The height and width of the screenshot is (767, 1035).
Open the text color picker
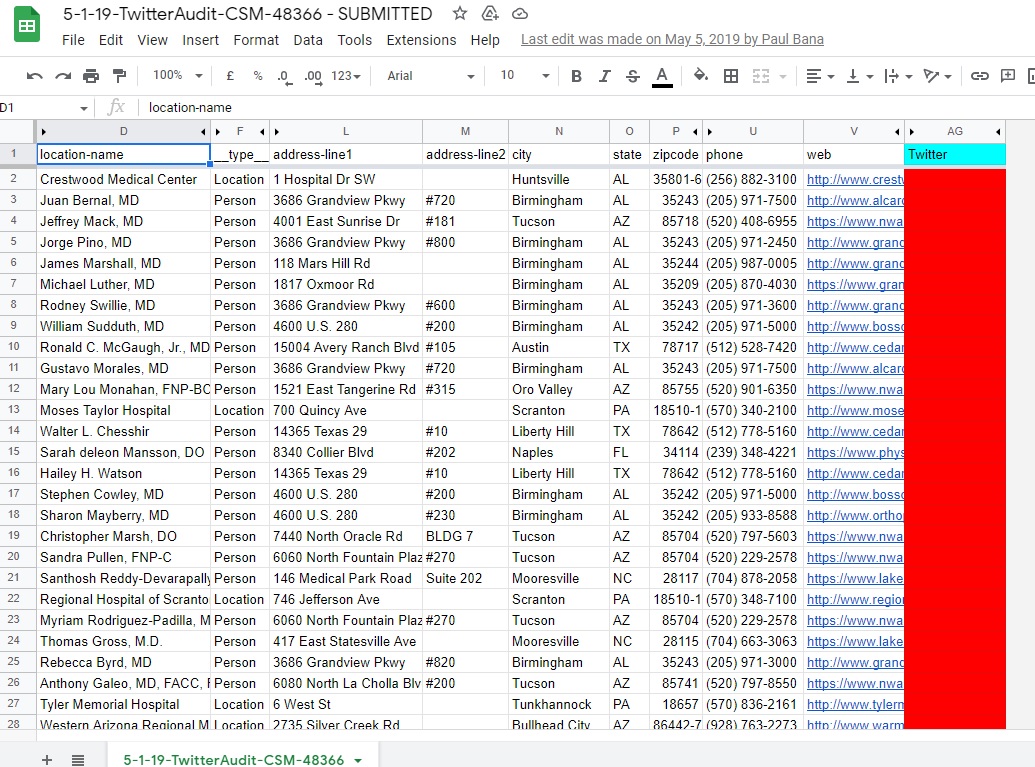661,76
